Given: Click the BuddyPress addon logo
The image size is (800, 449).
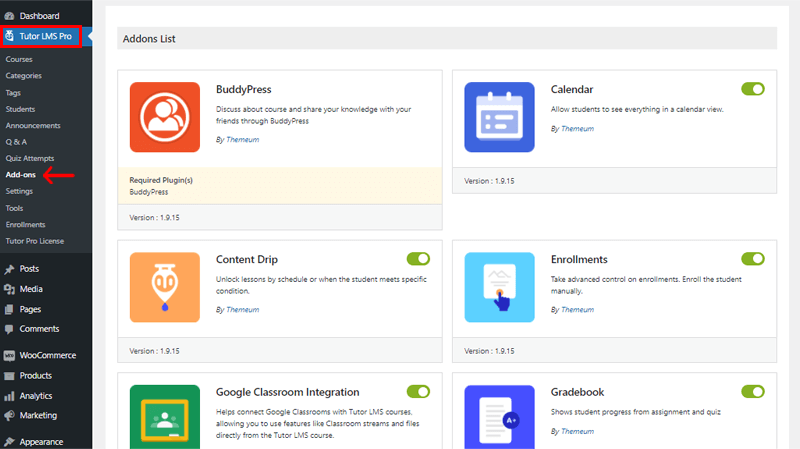Looking at the screenshot, I should 165,117.
